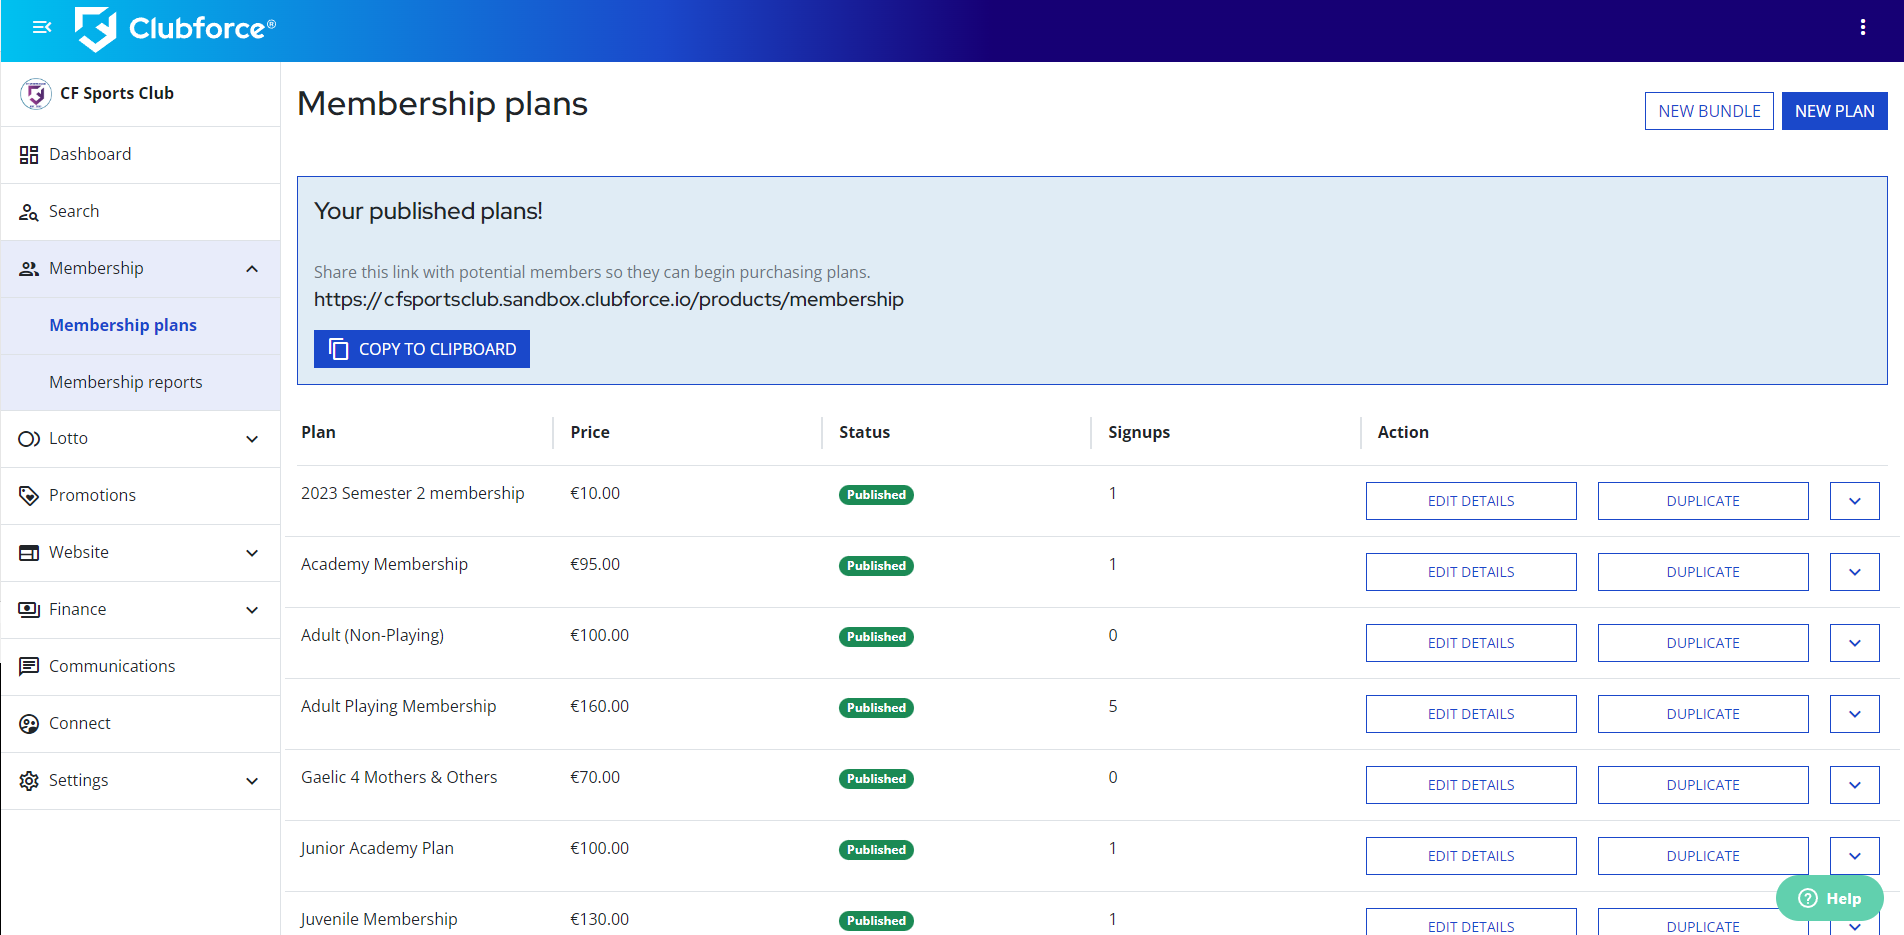Duplicate the 2023 Semester 2 membership plan

[1703, 501]
